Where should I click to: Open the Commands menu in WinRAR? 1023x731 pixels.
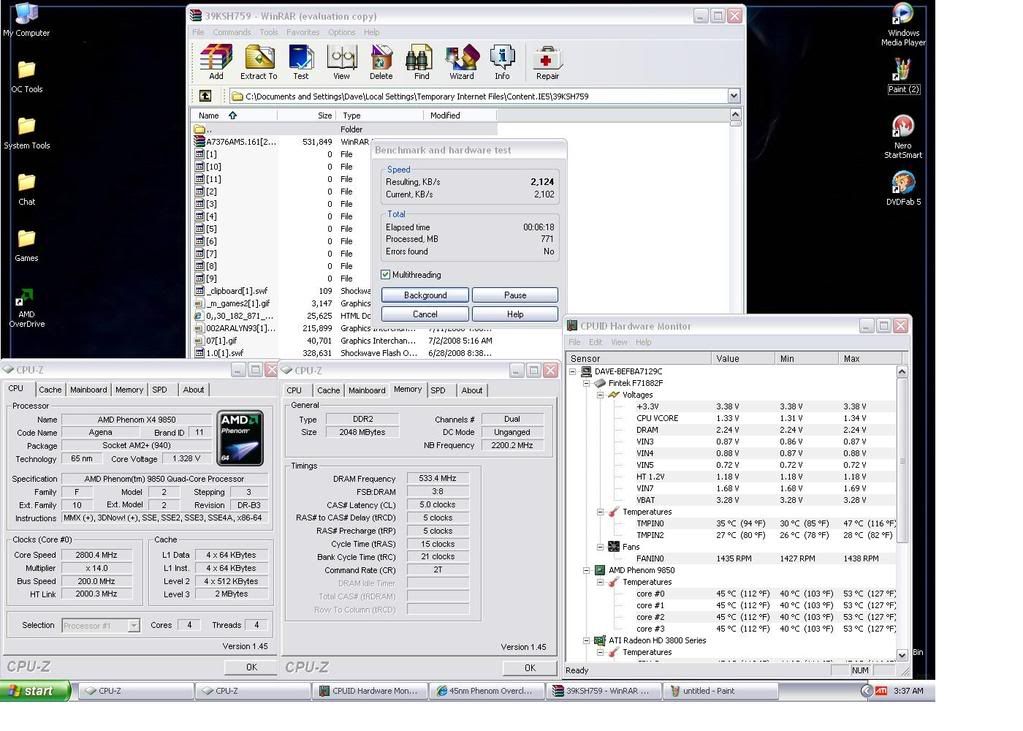click(232, 32)
